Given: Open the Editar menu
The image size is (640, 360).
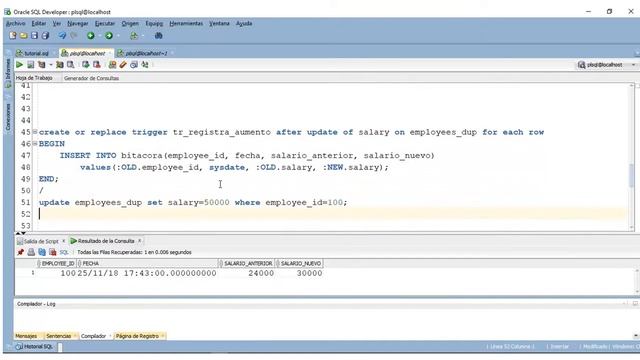Looking at the screenshot, I should coord(39,24).
